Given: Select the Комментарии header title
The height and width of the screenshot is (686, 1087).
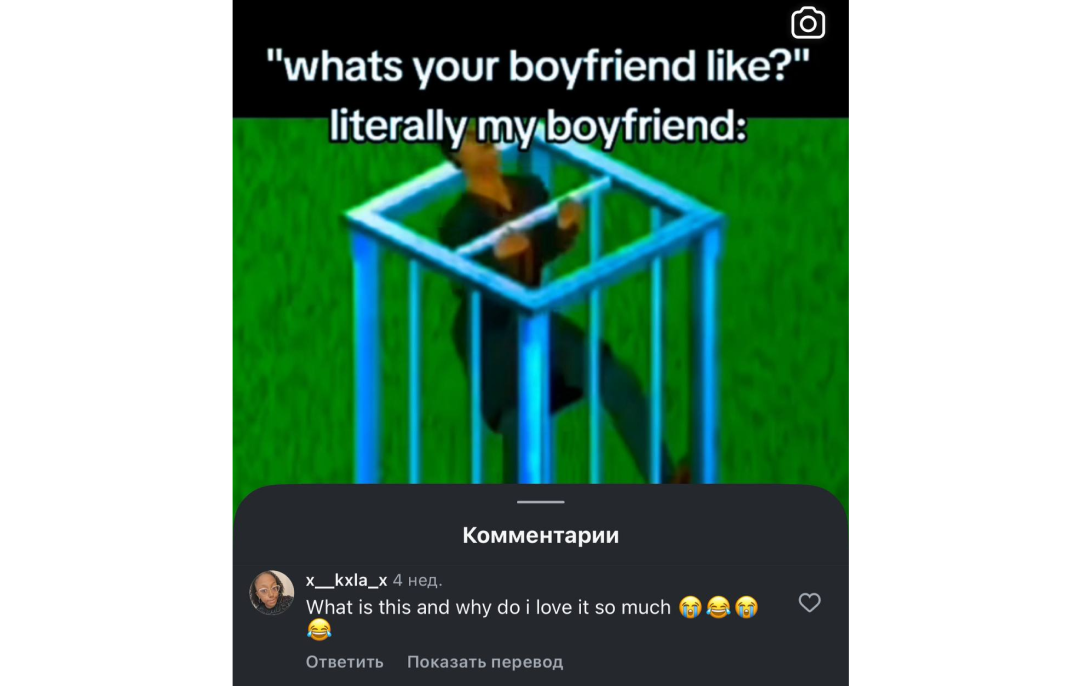Looking at the screenshot, I should [541, 535].
